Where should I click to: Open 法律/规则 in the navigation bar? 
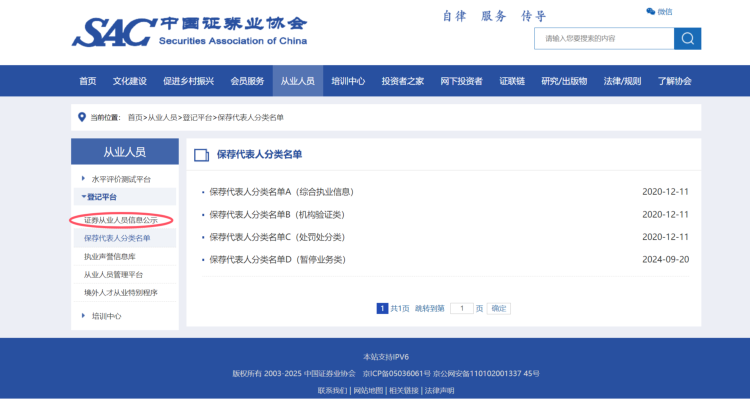pos(621,81)
